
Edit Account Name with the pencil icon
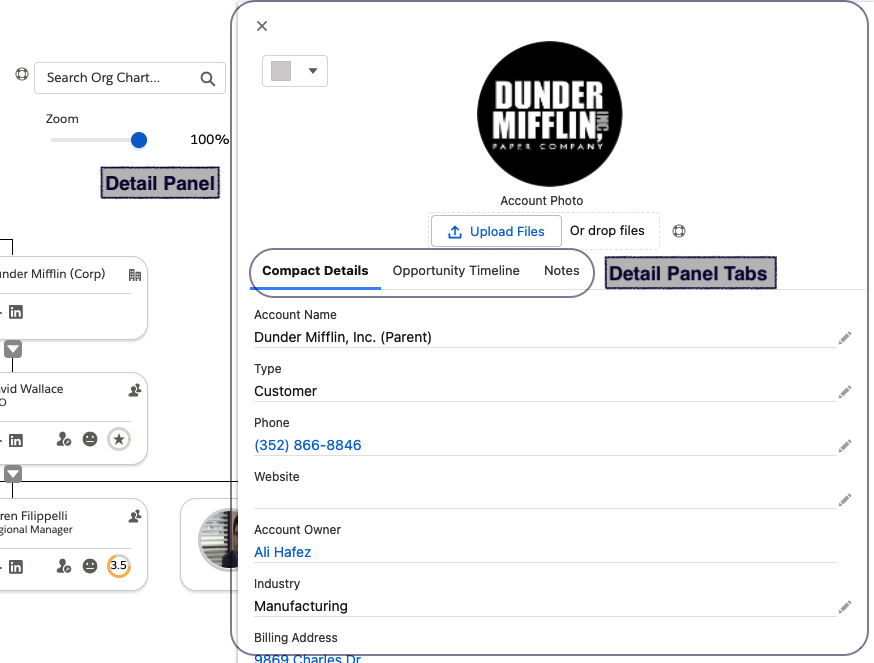(x=844, y=338)
